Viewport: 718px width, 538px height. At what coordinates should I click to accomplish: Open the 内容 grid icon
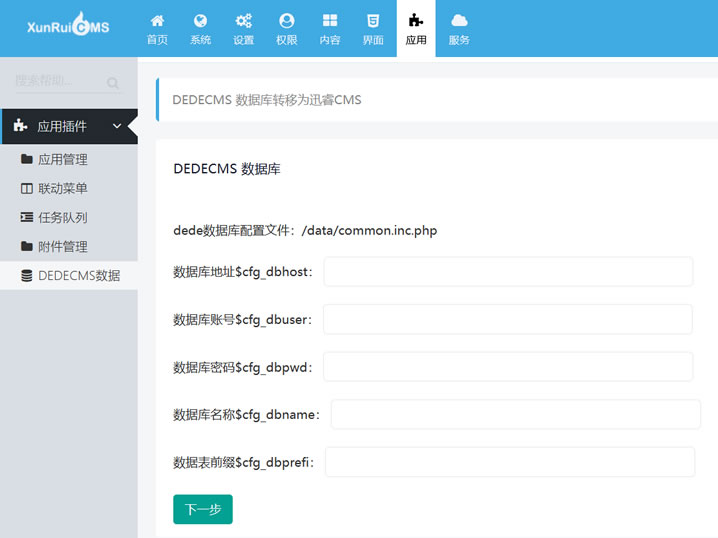coord(330,21)
